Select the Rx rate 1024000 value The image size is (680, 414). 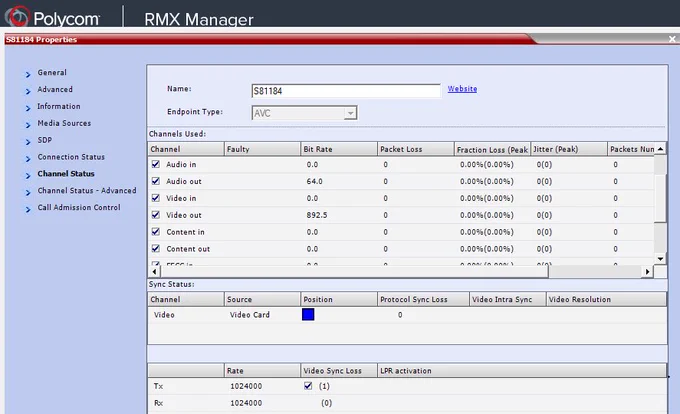click(x=246, y=403)
